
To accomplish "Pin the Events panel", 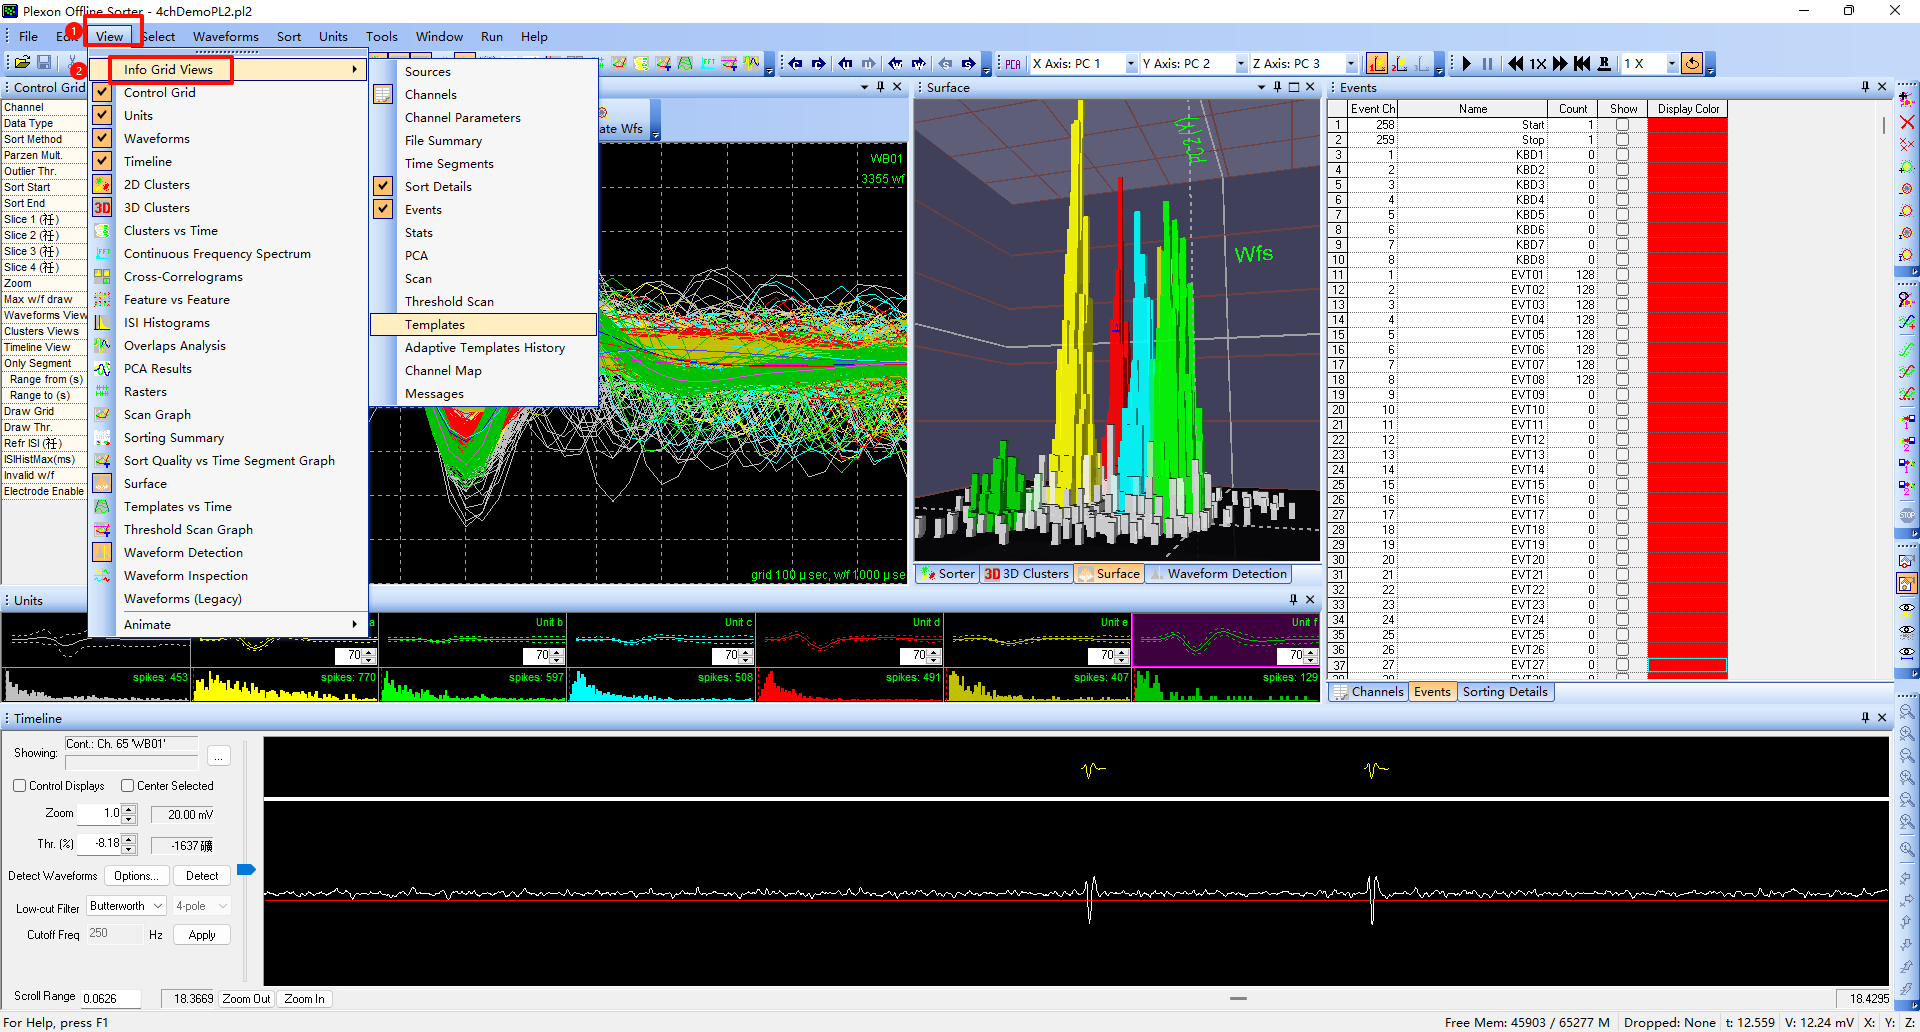I will (x=1865, y=87).
